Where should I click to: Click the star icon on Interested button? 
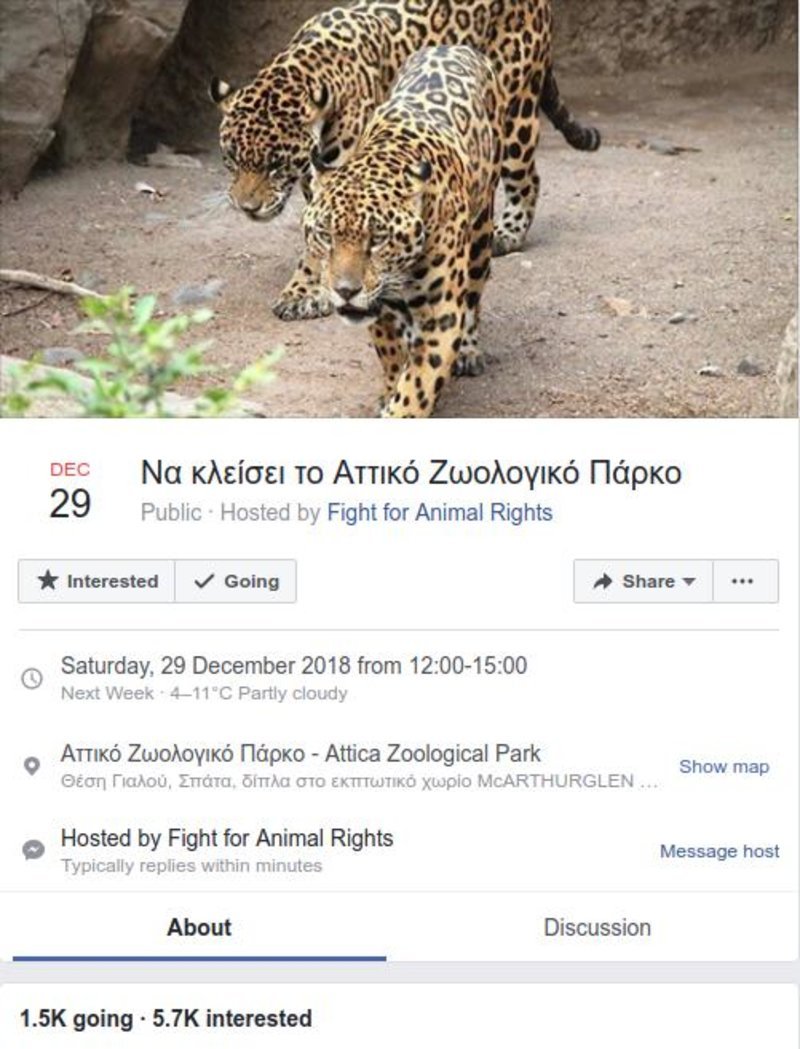pyautogui.click(x=47, y=581)
